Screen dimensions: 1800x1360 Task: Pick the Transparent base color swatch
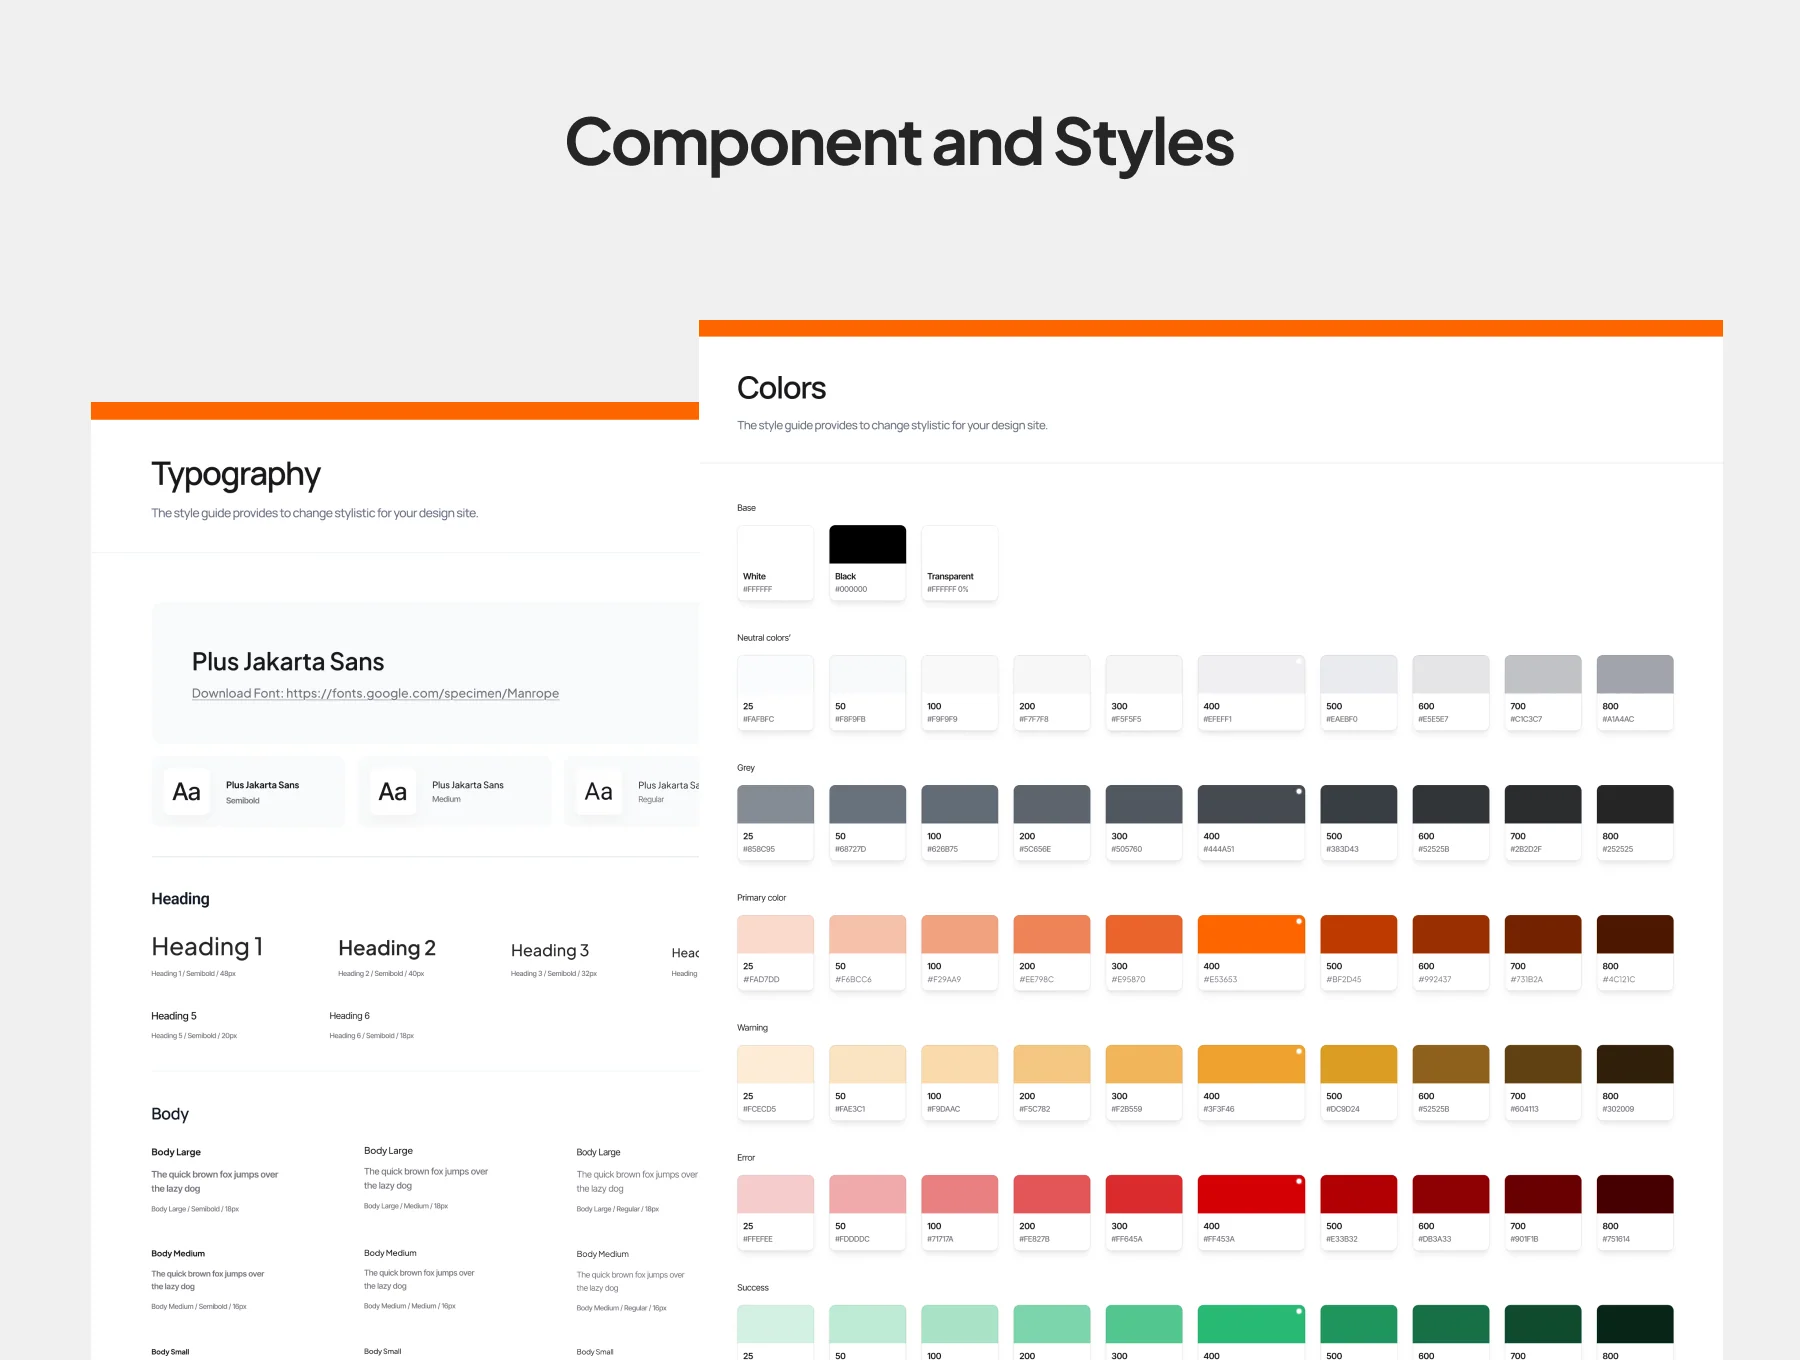pos(959,563)
